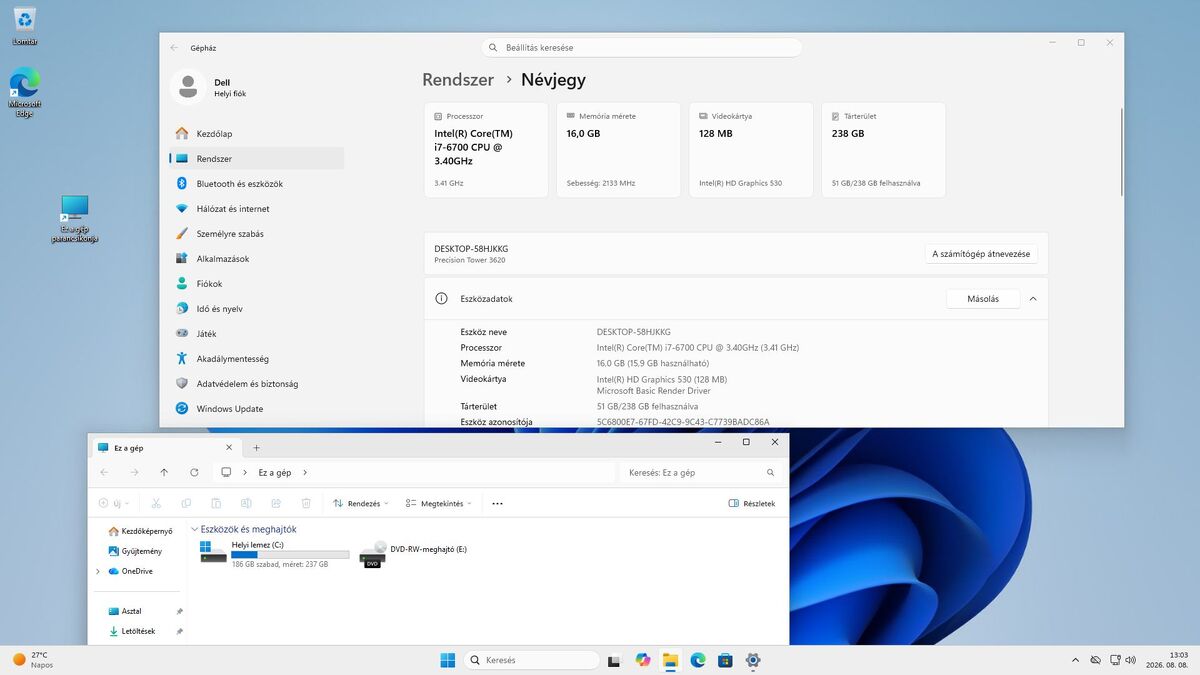Click the Dell user profile avatar
The image size is (1200, 675).
point(188,87)
